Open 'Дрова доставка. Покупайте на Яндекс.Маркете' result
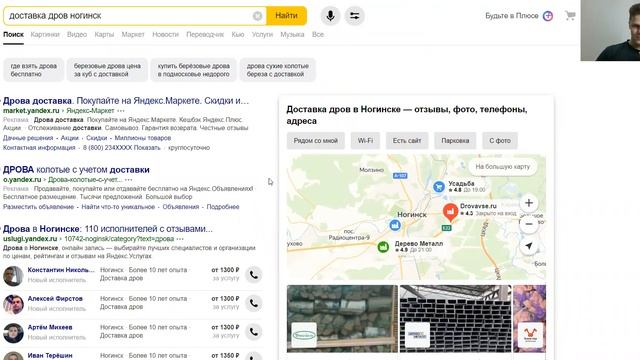This screenshot has height=360, width=640. pyautogui.click(x=126, y=101)
